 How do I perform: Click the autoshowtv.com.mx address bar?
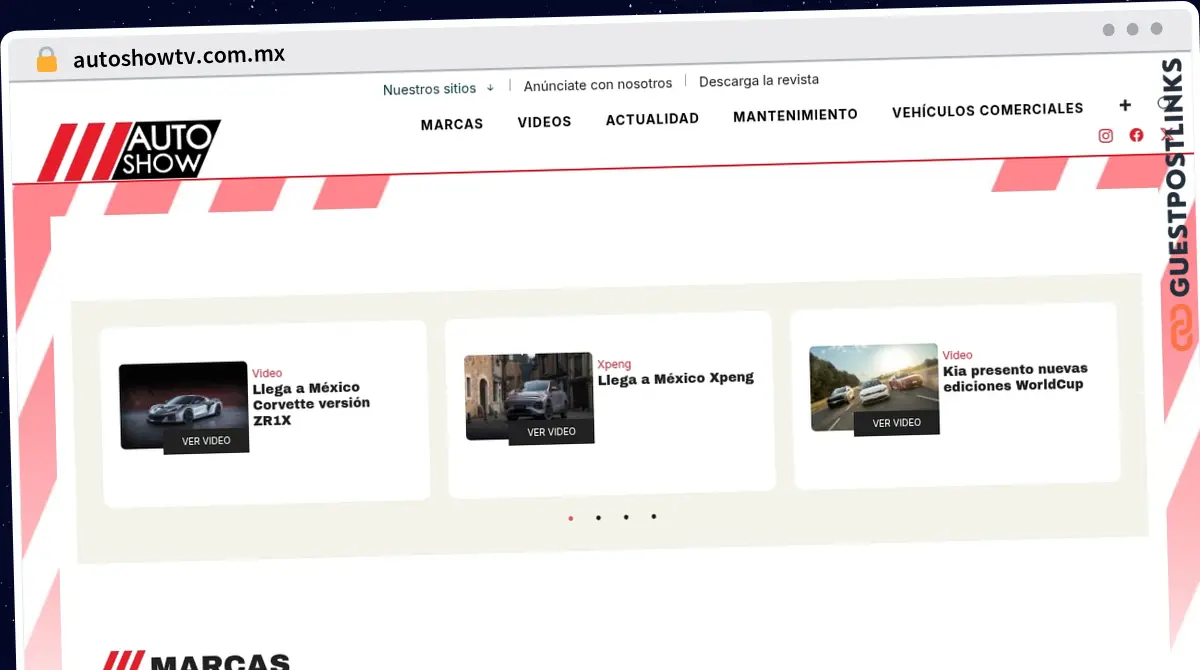(179, 57)
